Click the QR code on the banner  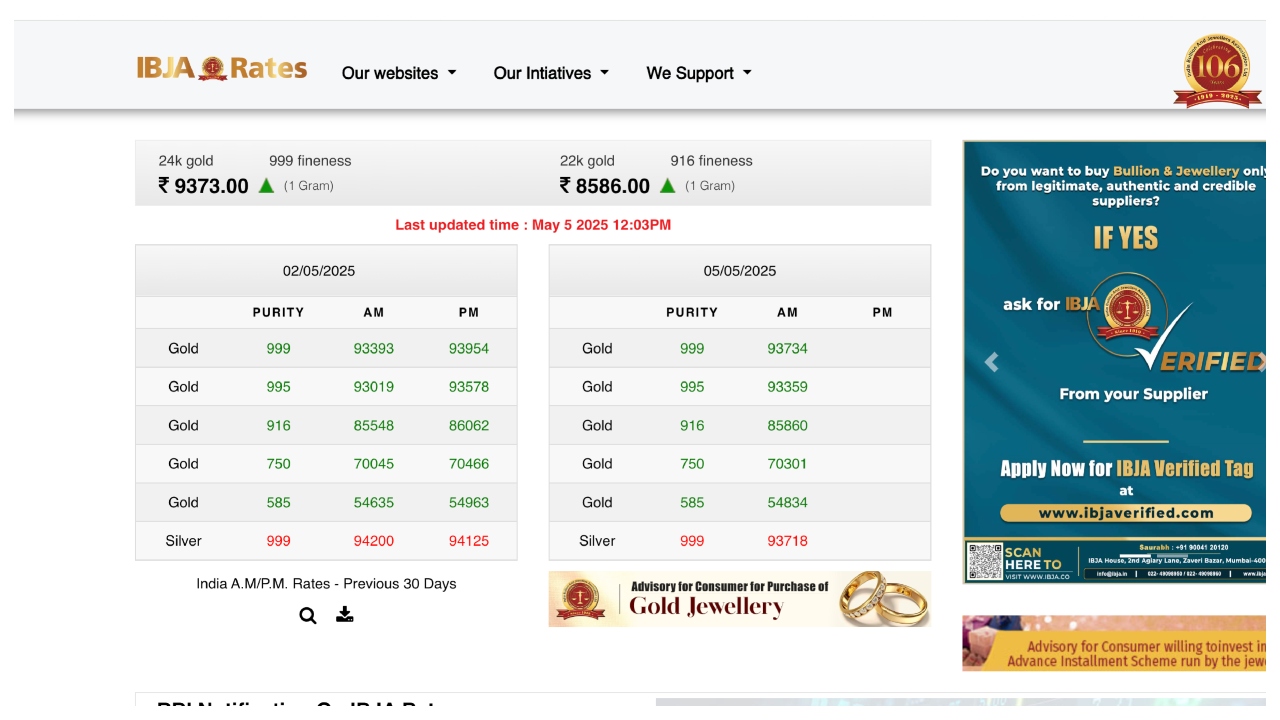click(984, 561)
